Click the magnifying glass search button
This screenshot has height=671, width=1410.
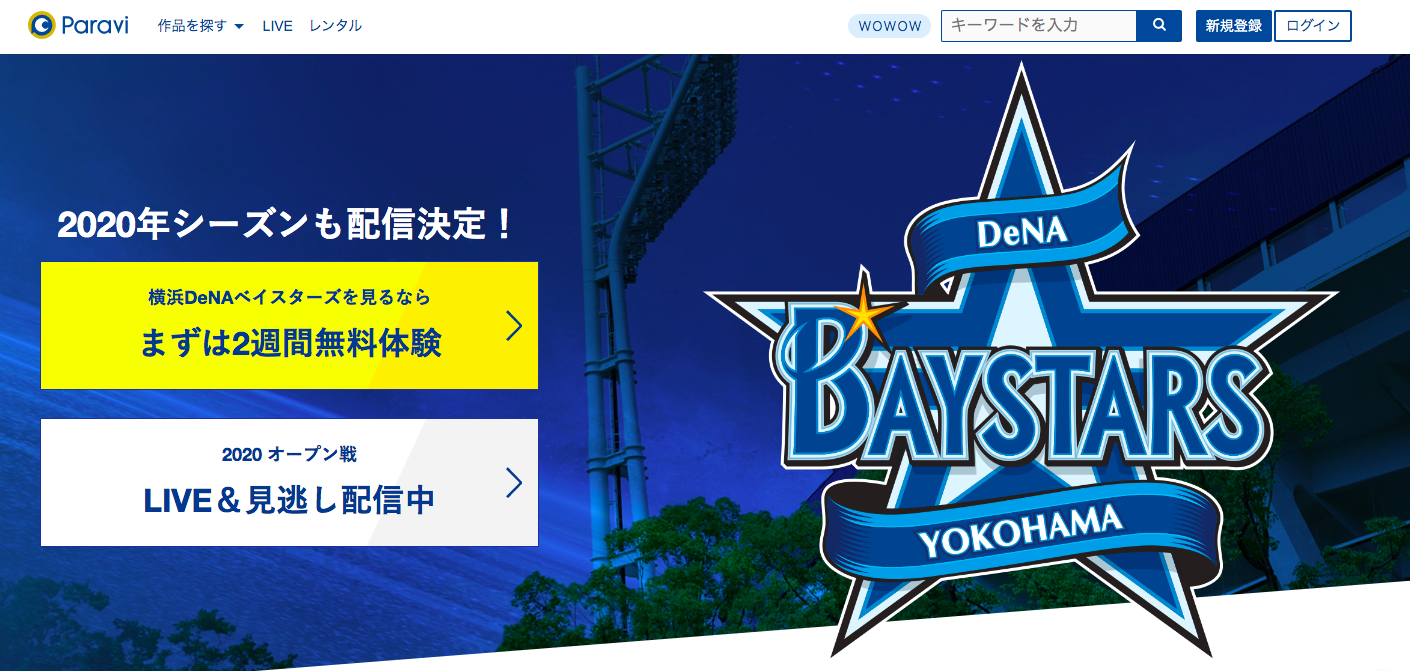pos(1159,26)
